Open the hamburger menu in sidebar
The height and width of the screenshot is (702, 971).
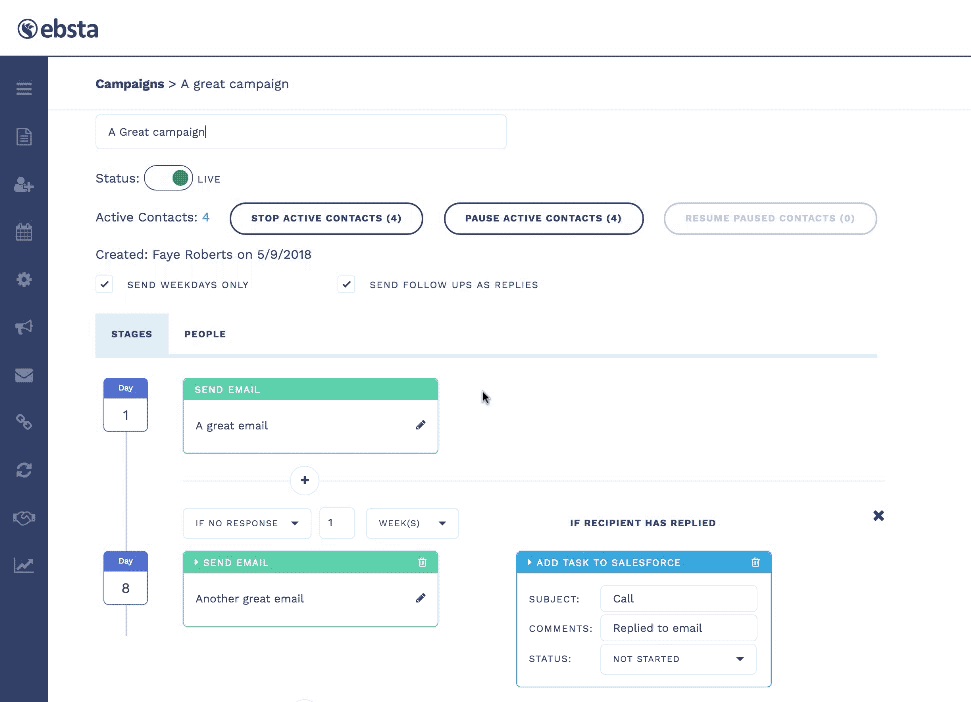click(24, 89)
